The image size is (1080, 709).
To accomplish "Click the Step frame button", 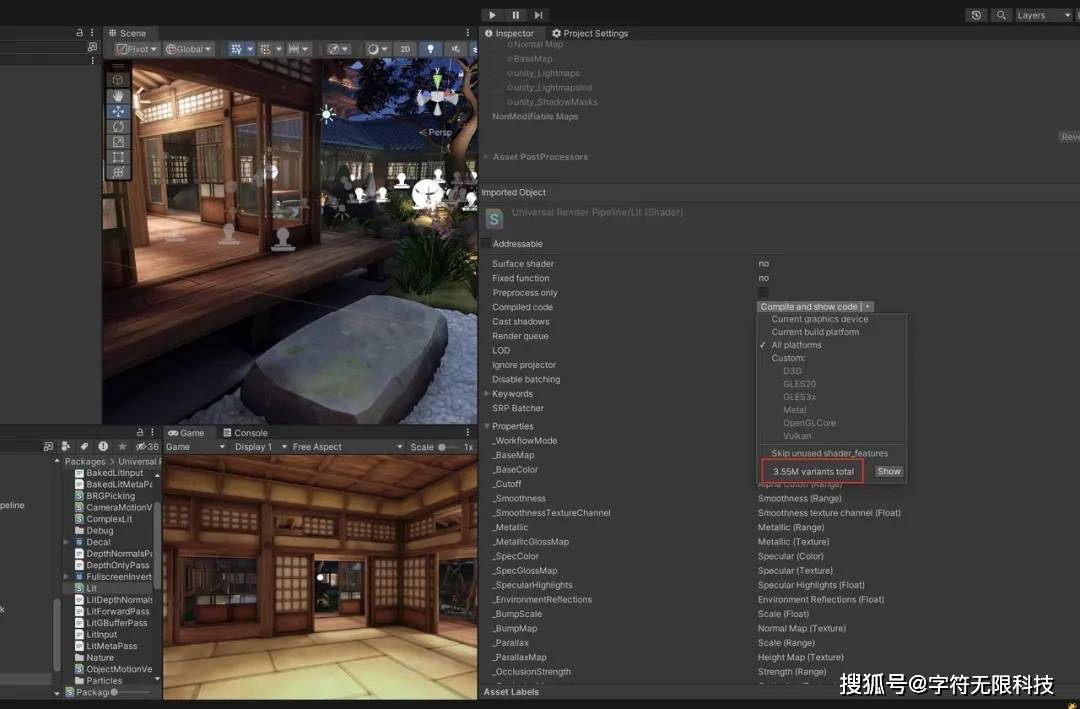I will [x=539, y=14].
